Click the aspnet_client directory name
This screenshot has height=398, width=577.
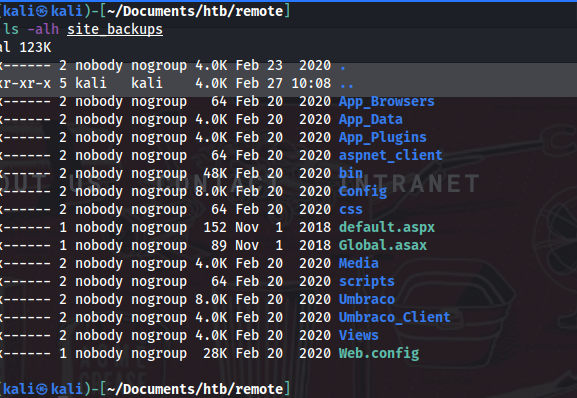click(x=390, y=156)
